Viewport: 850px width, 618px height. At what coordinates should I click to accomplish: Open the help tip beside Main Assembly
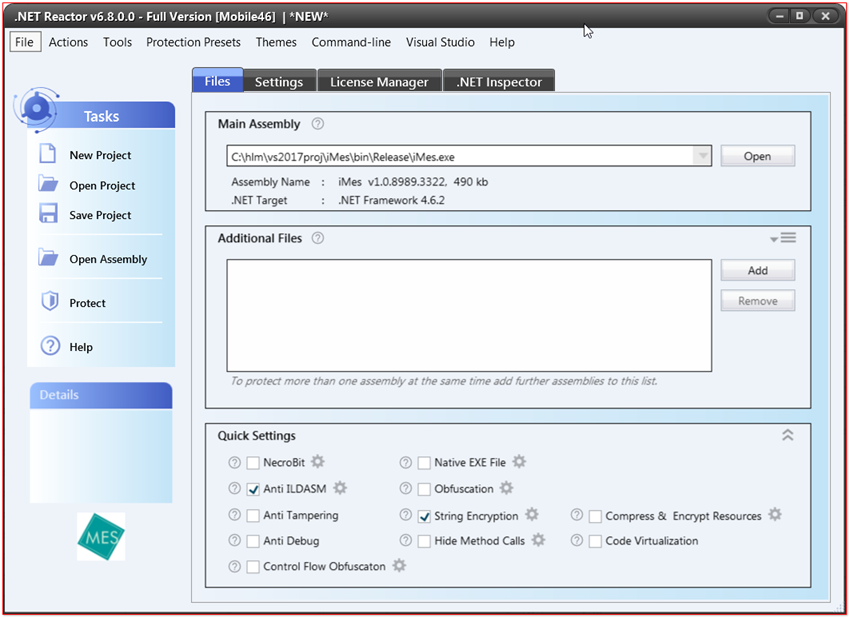click(318, 124)
